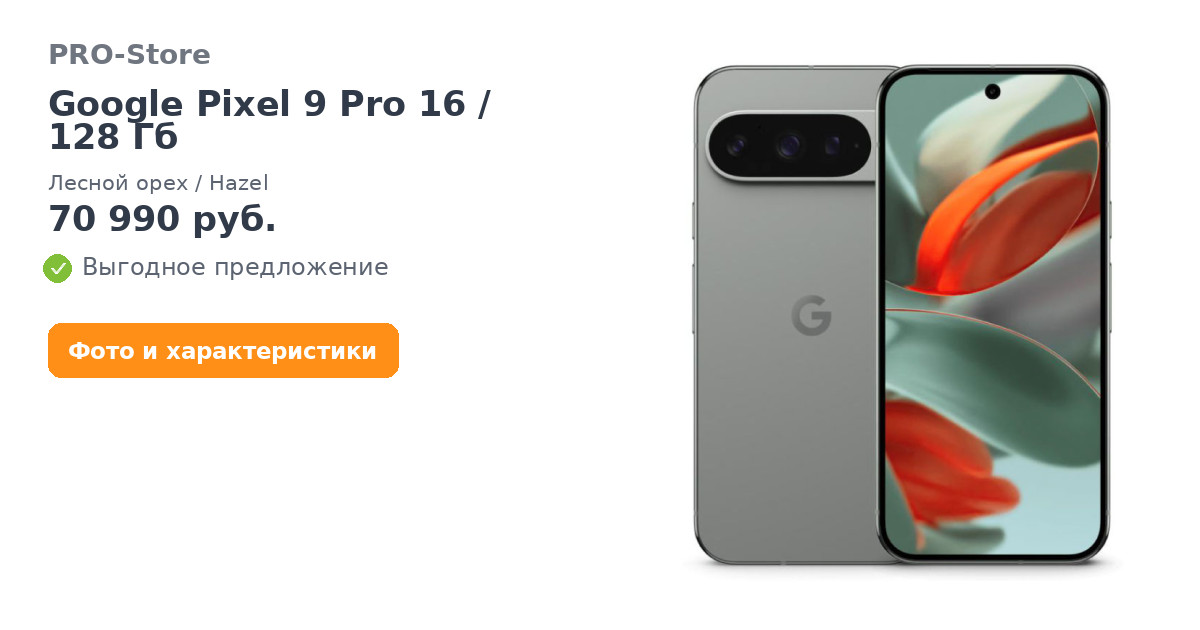Click the Google G logo on phone back
Screen dimensions: 1200x630
(x=811, y=316)
